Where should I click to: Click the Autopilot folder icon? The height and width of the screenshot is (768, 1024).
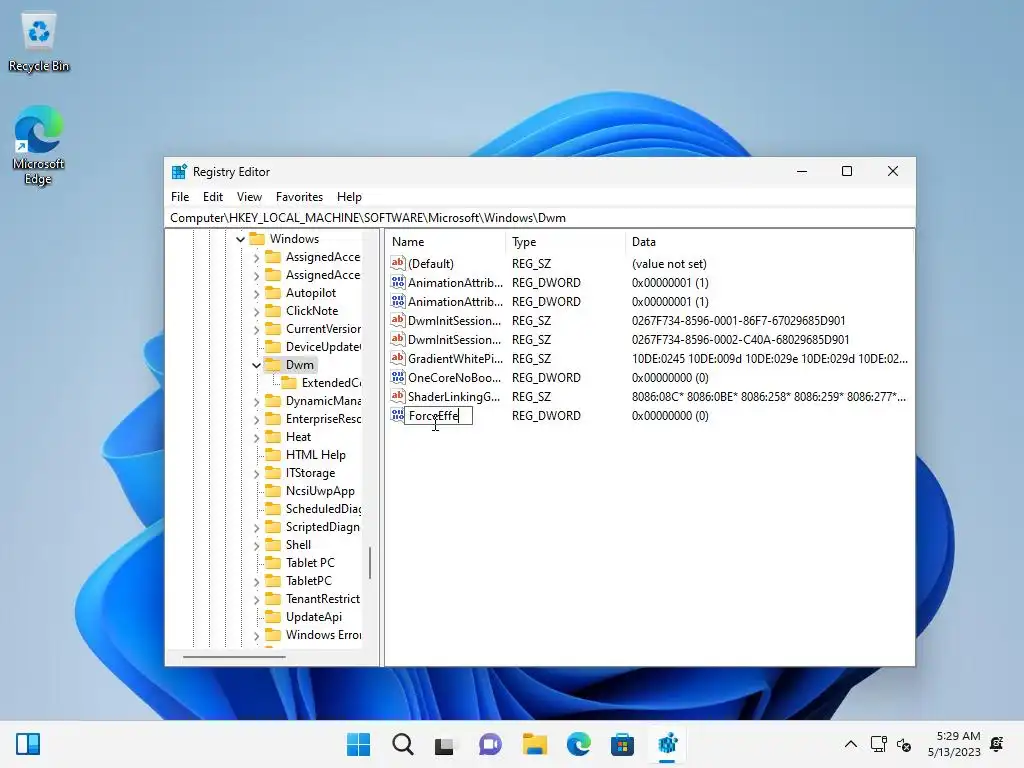(x=273, y=293)
